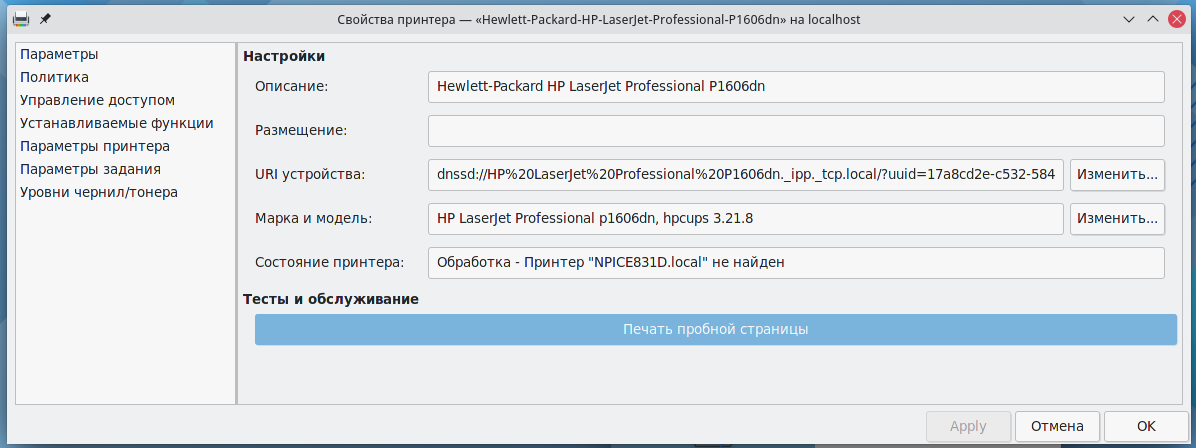Click the URI устройства field
This screenshot has height=448, width=1196.
click(745, 175)
